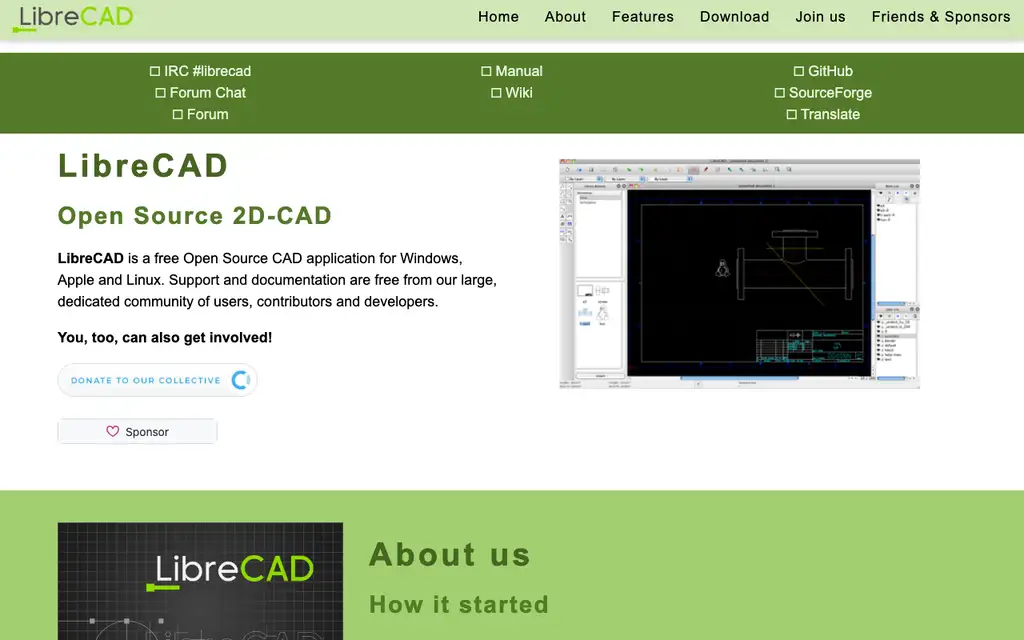This screenshot has height=640, width=1024.
Task: Click the Sponsor button with heart
Action: [137, 432]
